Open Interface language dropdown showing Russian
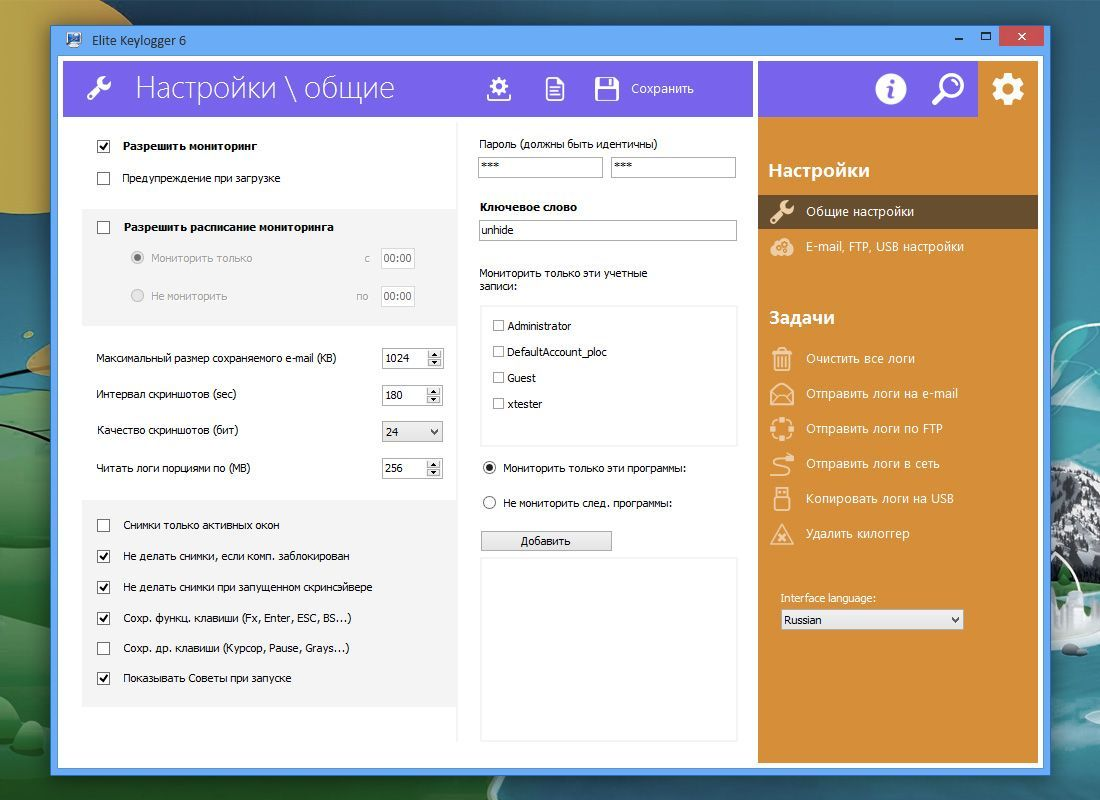This screenshot has width=1100, height=800. click(x=872, y=620)
